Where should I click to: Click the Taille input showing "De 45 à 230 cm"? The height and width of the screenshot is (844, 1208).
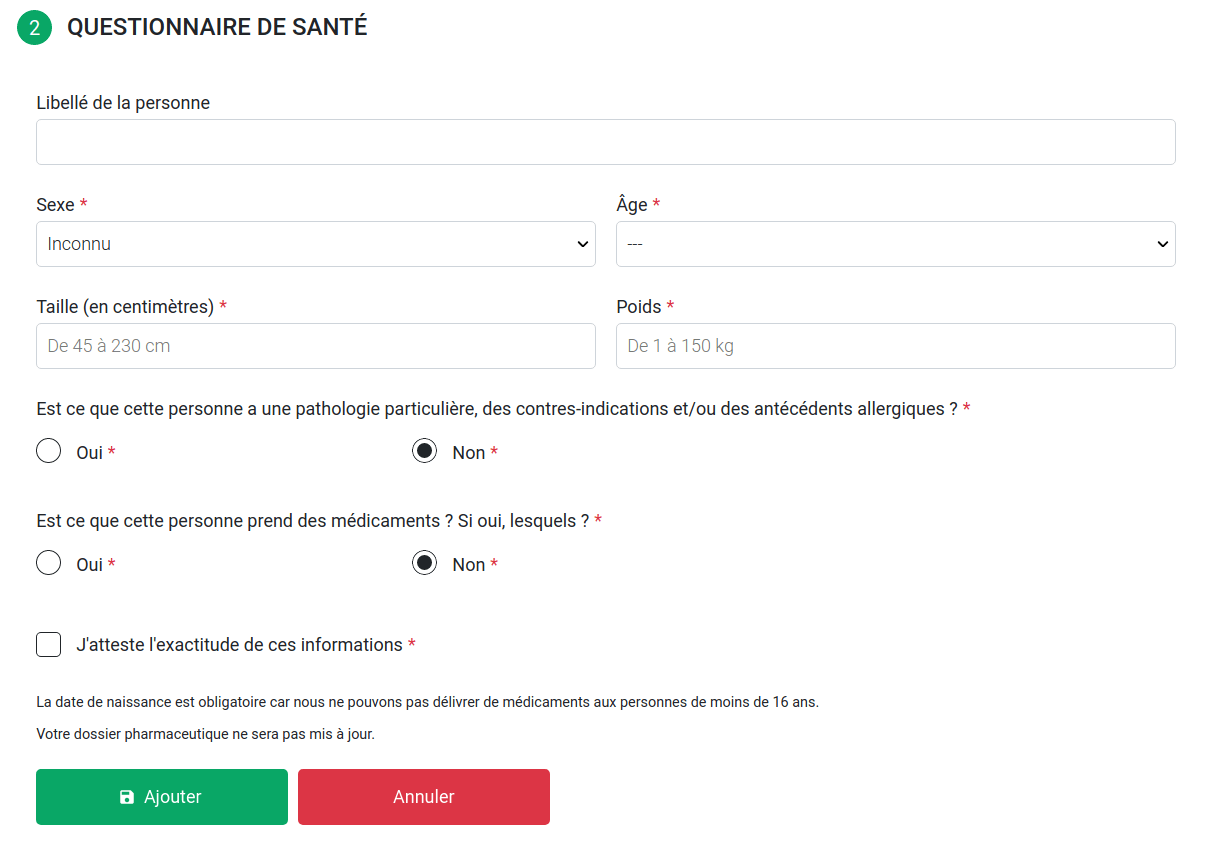316,345
